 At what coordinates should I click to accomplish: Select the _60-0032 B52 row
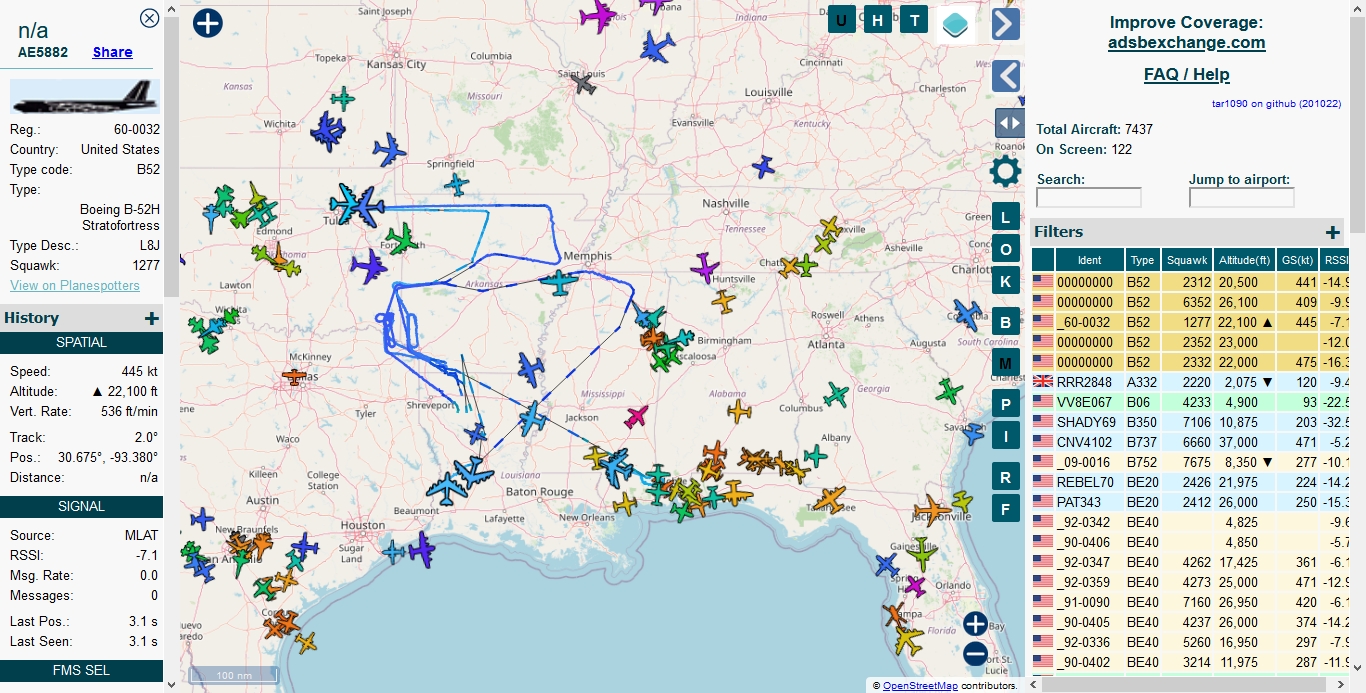click(x=1191, y=322)
